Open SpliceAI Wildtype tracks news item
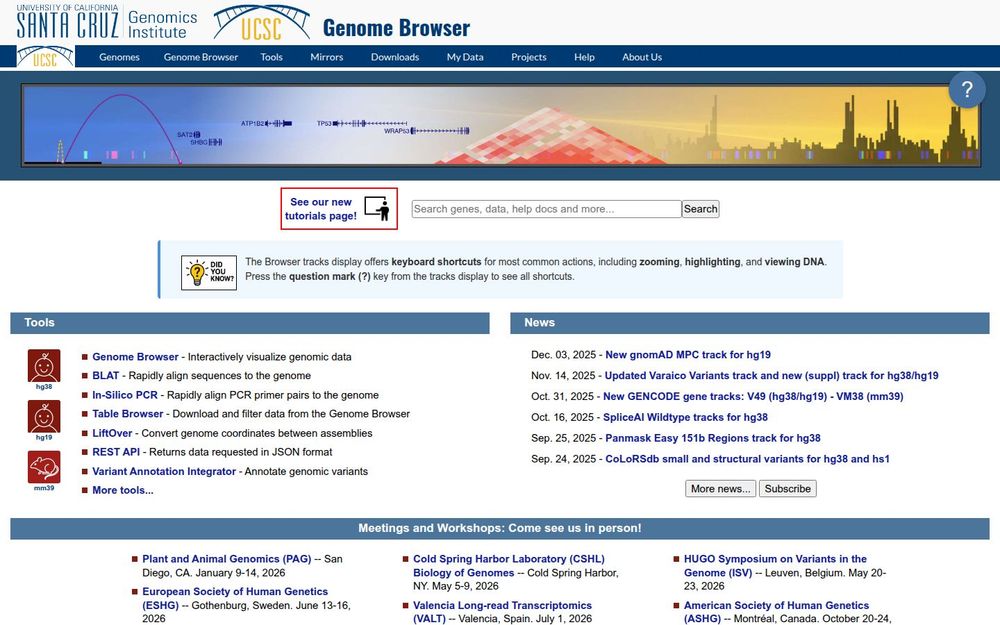The image size is (1000, 625). [x=686, y=417]
